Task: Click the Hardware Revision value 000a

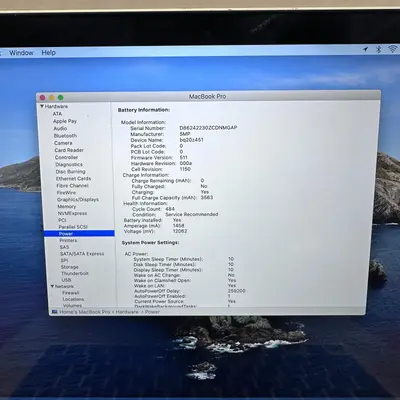Action: 186,163
